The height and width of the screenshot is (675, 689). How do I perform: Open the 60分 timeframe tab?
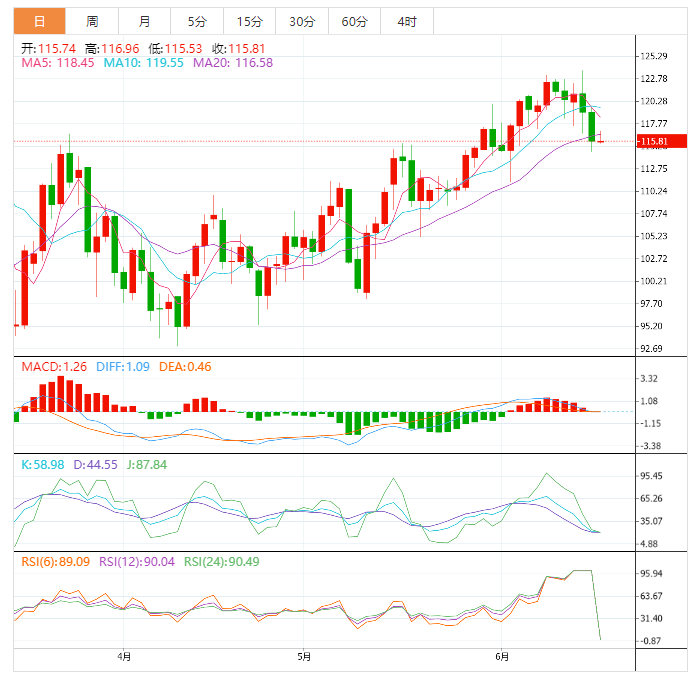(354, 21)
